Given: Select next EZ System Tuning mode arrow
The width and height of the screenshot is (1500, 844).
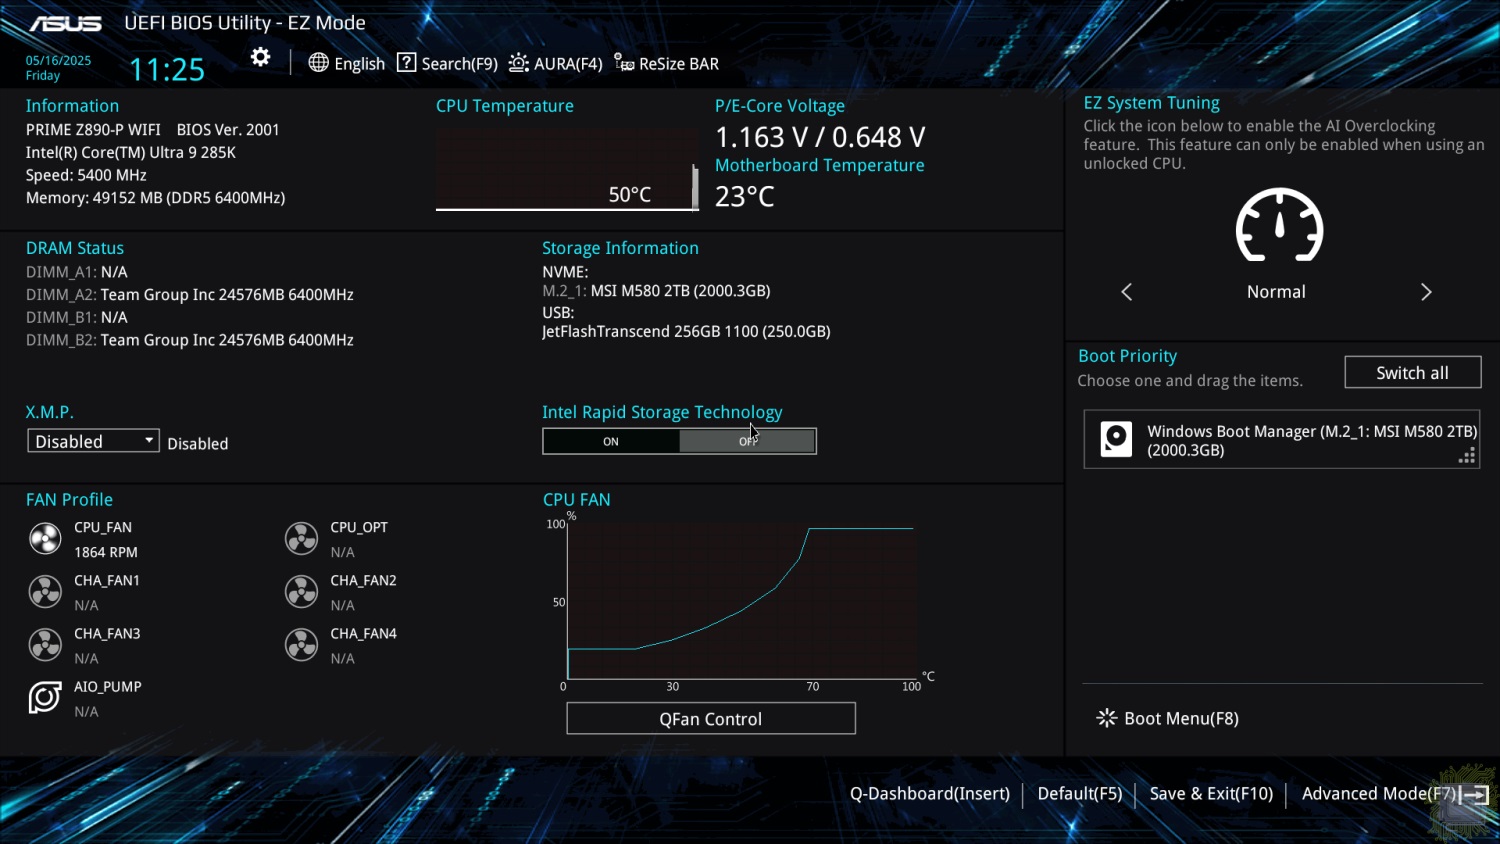Looking at the screenshot, I should 1426,292.
